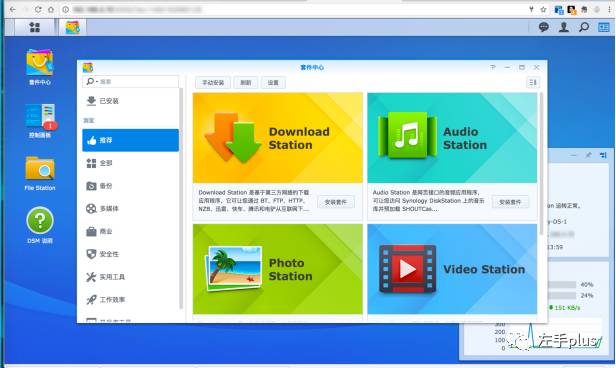This screenshot has height=368, width=616.
Task: Open the Download Station banner
Action: [x=278, y=138]
